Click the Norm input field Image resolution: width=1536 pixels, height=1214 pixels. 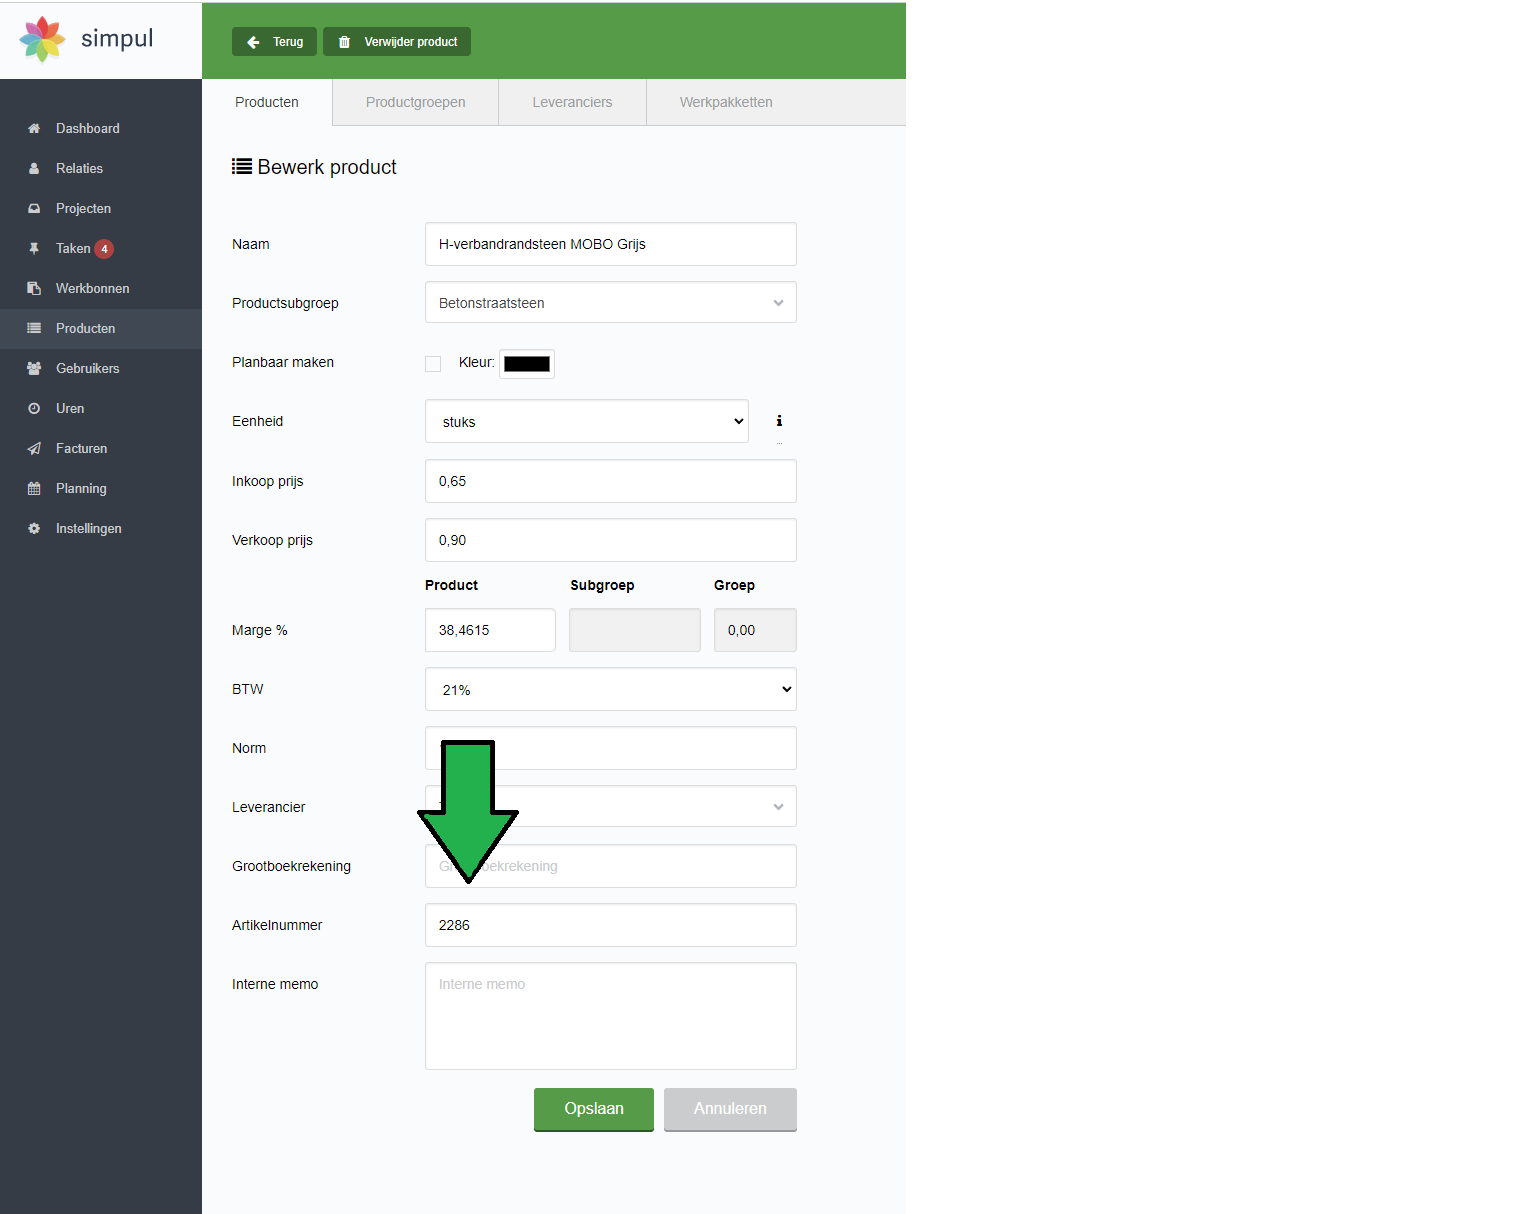pyautogui.click(x=611, y=748)
